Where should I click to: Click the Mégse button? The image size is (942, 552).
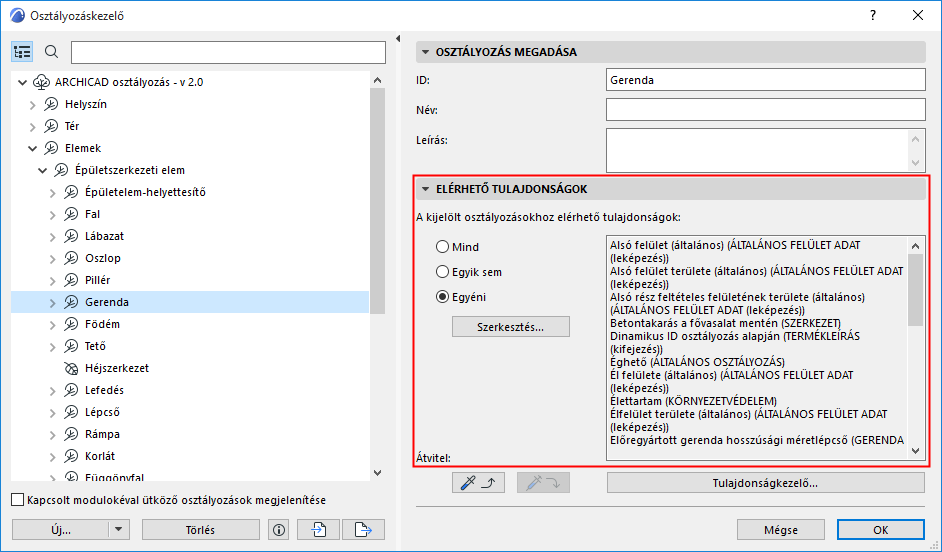(x=781, y=530)
